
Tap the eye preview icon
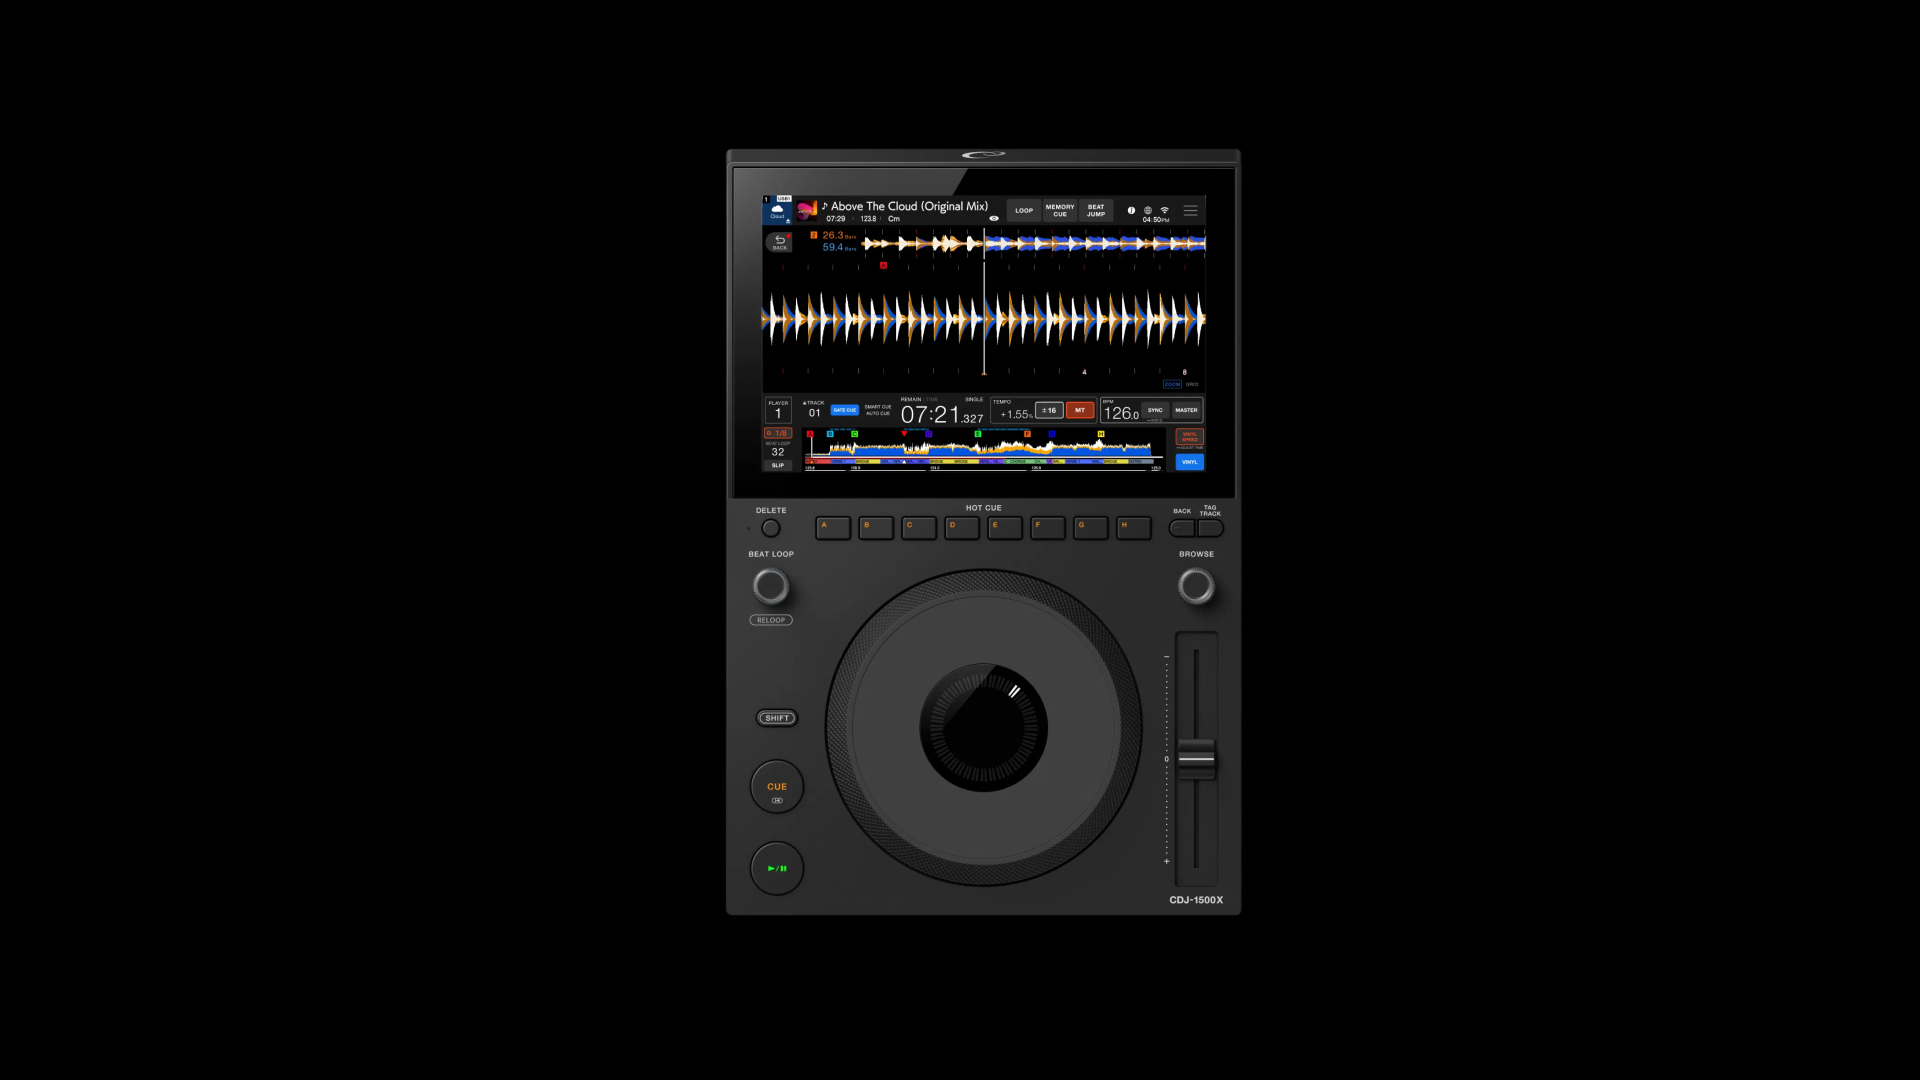[994, 218]
